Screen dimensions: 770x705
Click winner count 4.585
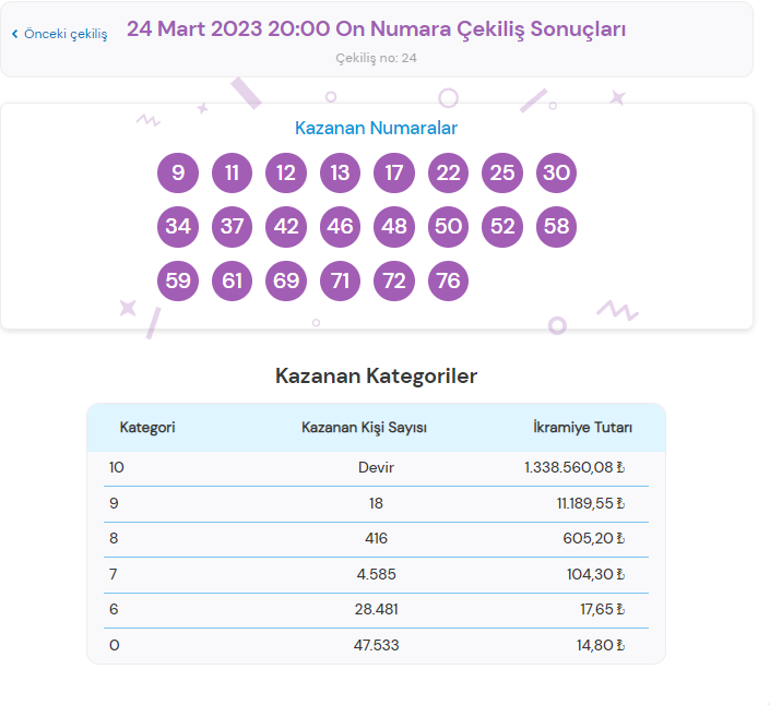point(376,574)
